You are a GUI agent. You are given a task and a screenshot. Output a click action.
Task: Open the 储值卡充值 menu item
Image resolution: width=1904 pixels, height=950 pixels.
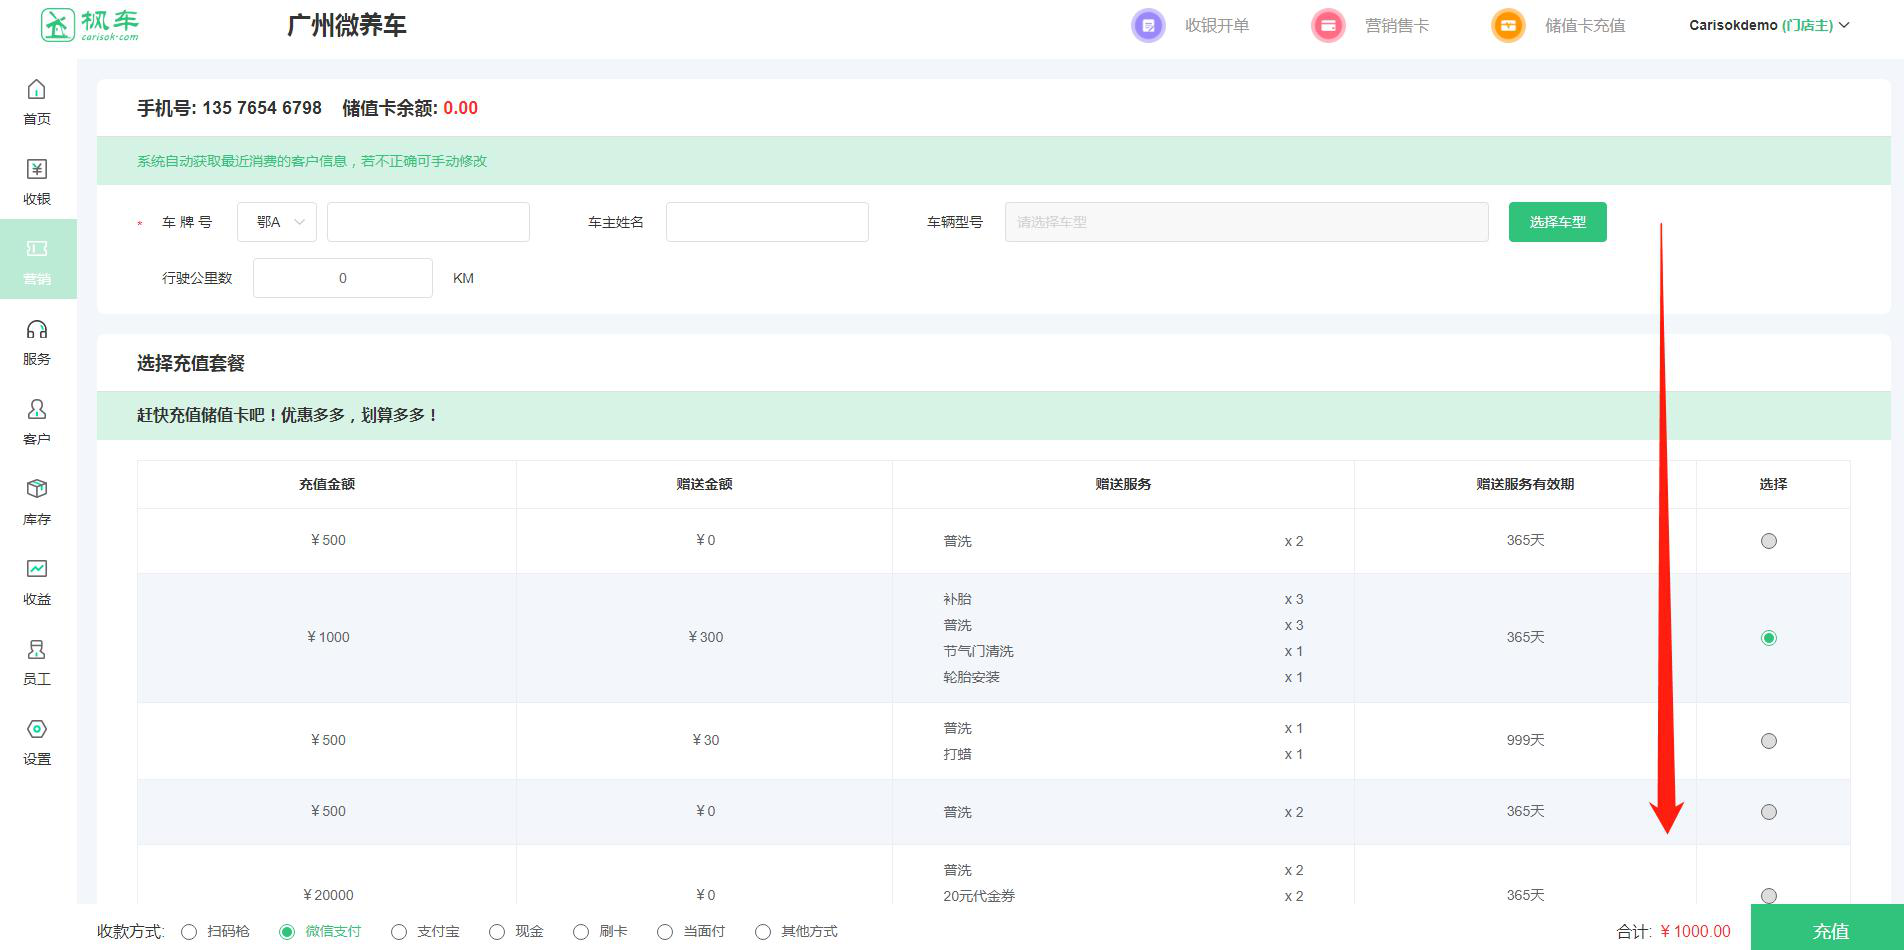tap(1585, 26)
